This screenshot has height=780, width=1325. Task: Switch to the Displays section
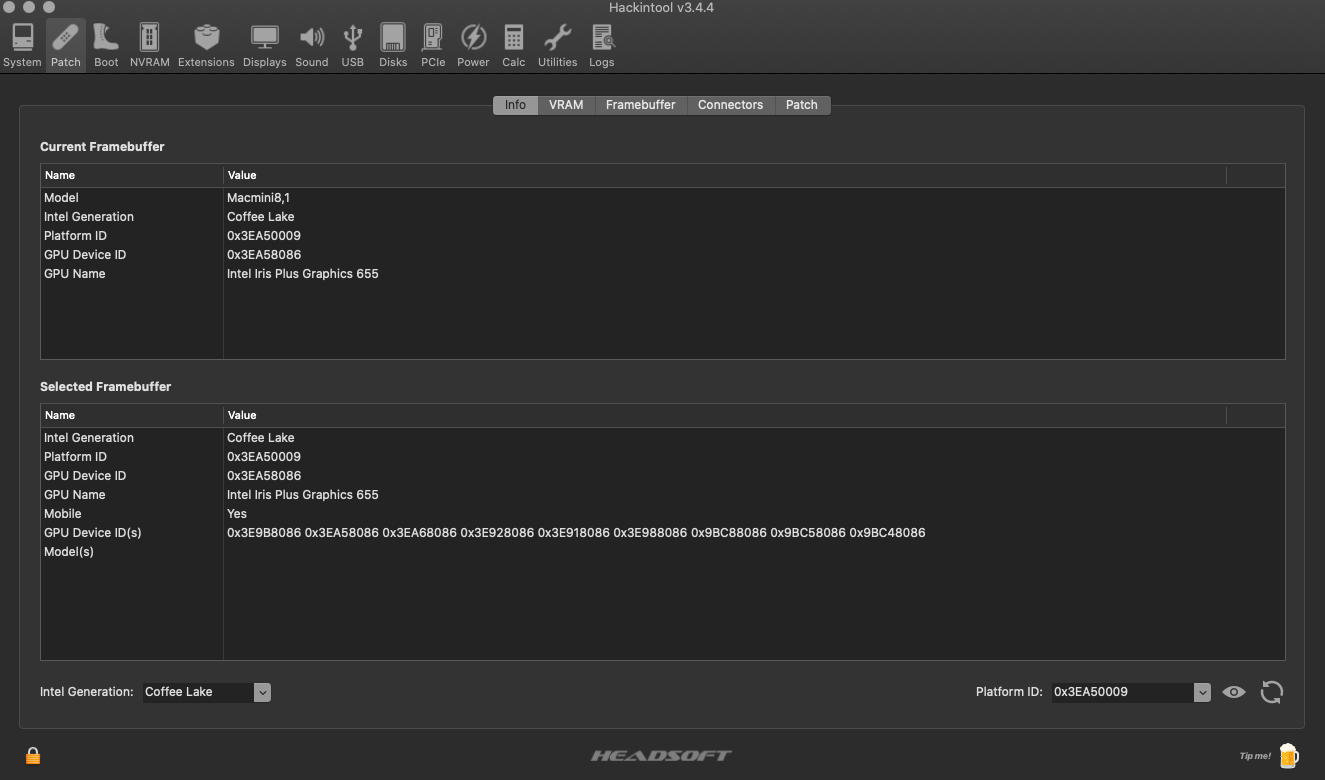264,46
